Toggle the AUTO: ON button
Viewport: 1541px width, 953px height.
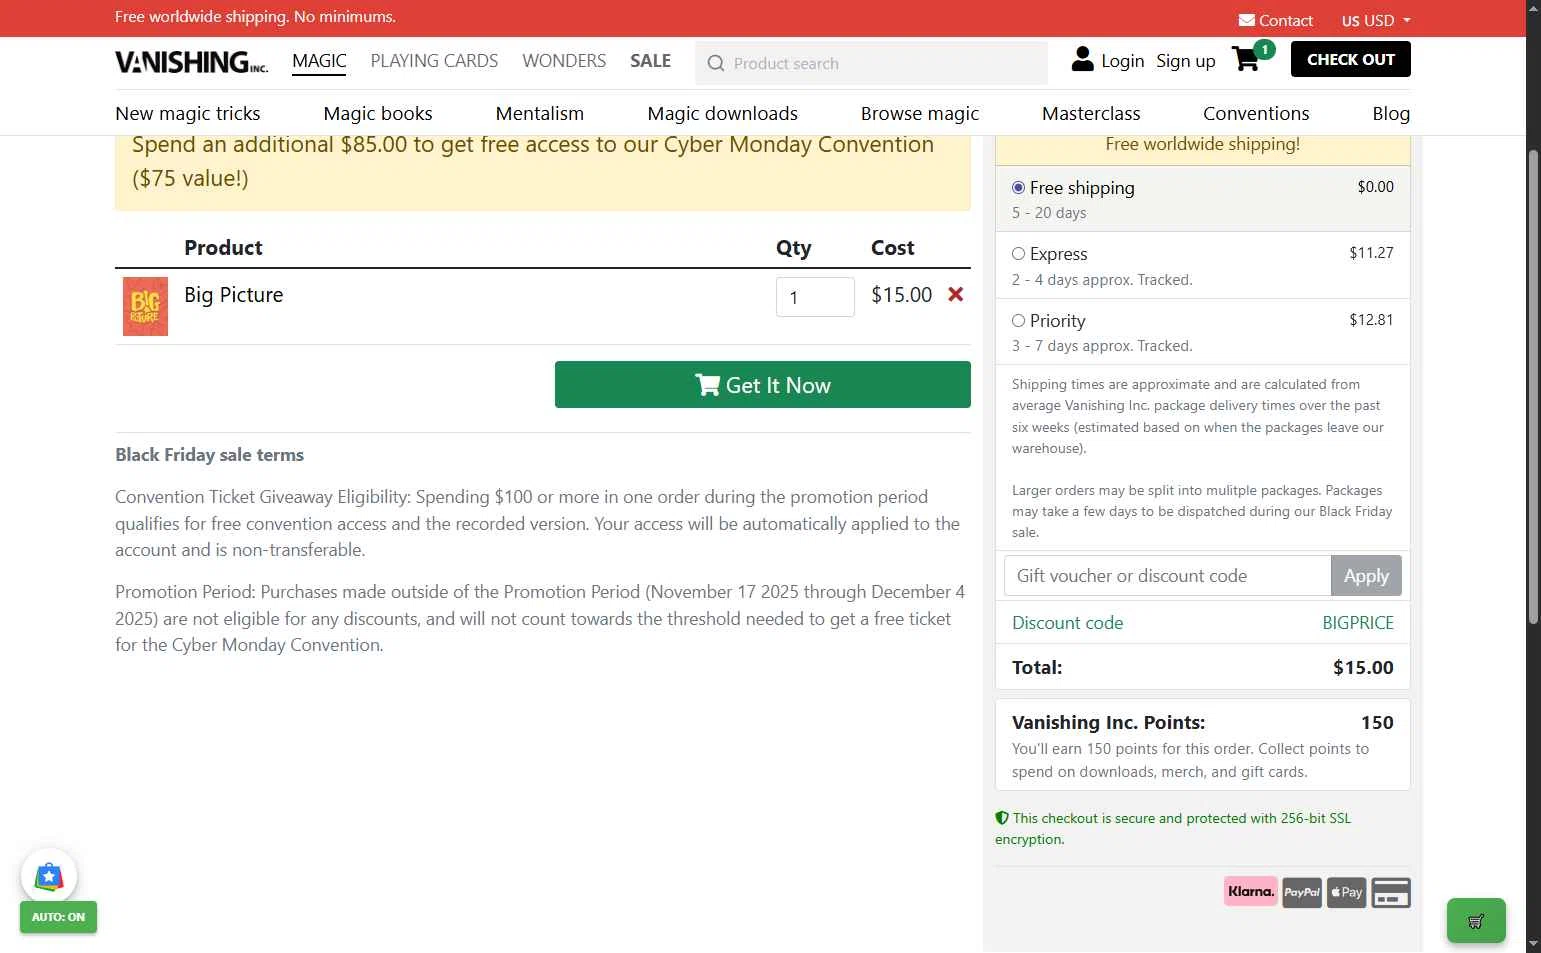(x=58, y=917)
